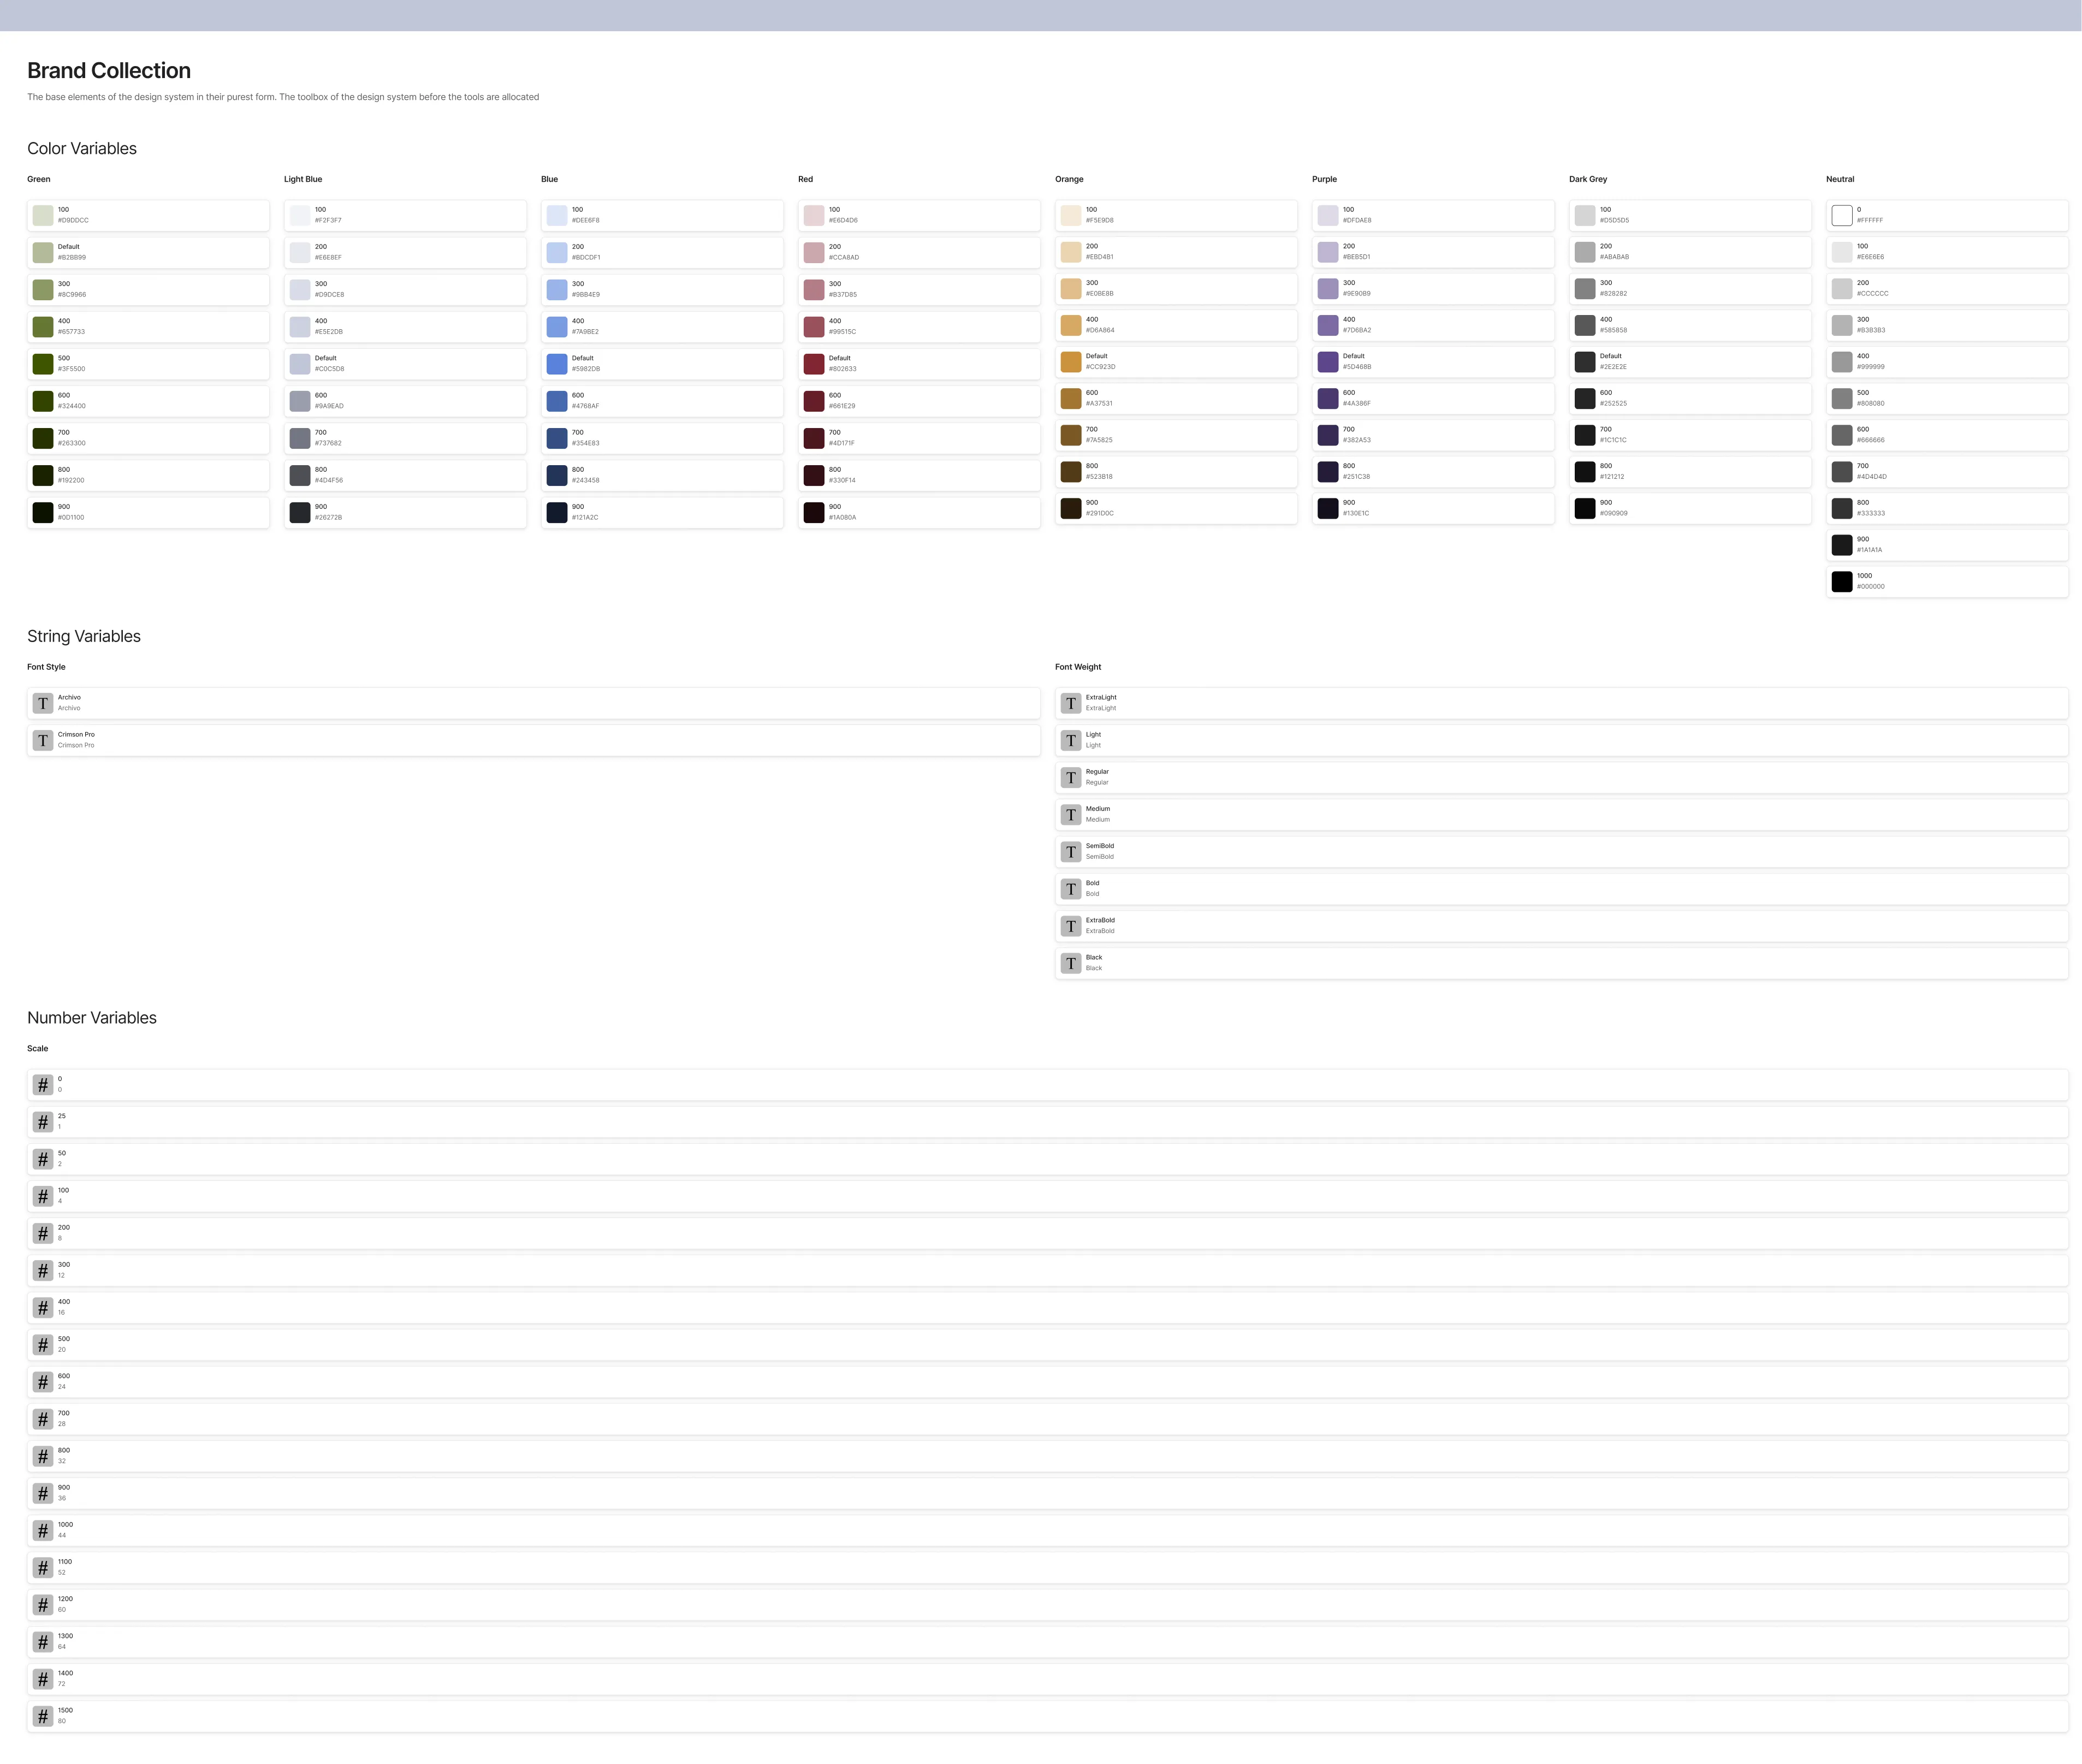
Task: Click the Red Default swatch #802633
Action: click(814, 364)
